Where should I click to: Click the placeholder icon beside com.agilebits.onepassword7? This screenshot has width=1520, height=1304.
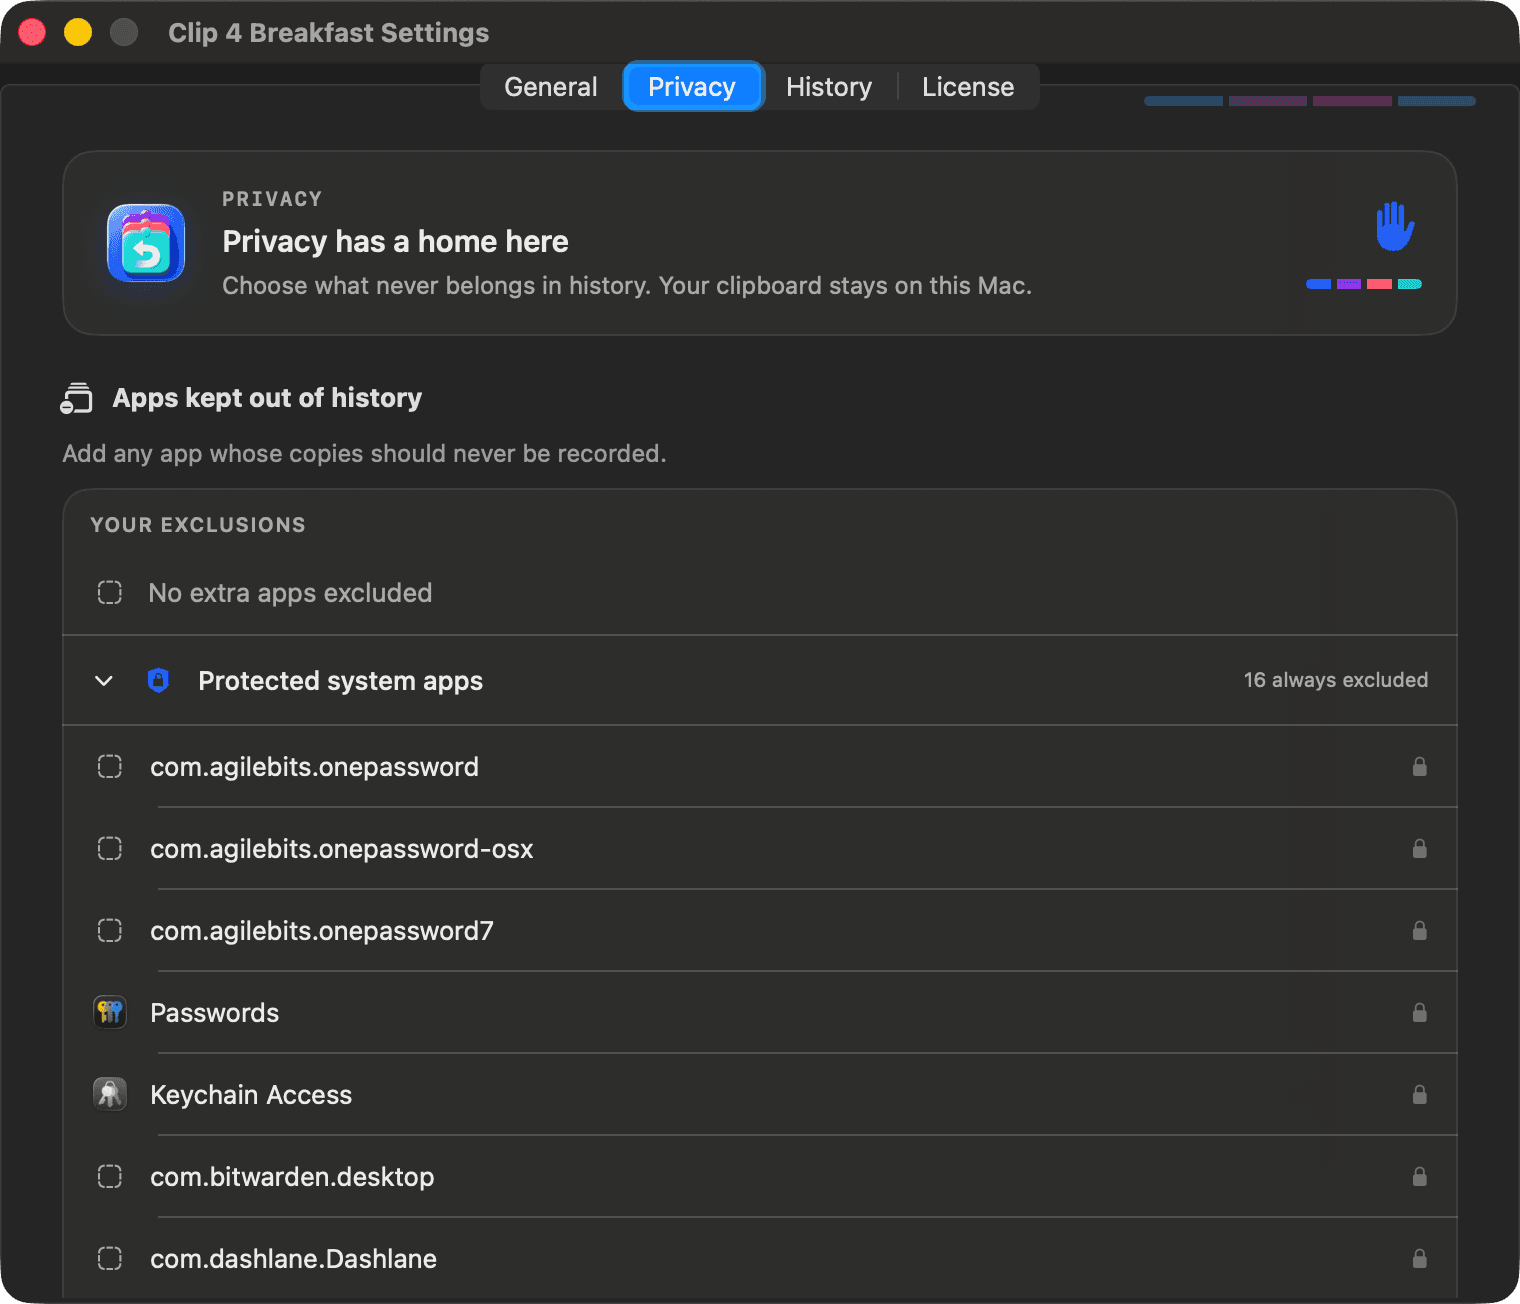110,931
